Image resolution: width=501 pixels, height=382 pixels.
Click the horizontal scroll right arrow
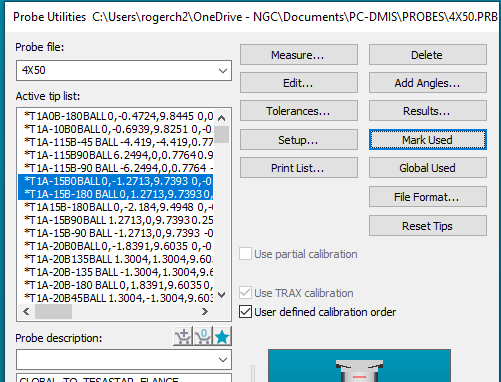tap(205, 312)
